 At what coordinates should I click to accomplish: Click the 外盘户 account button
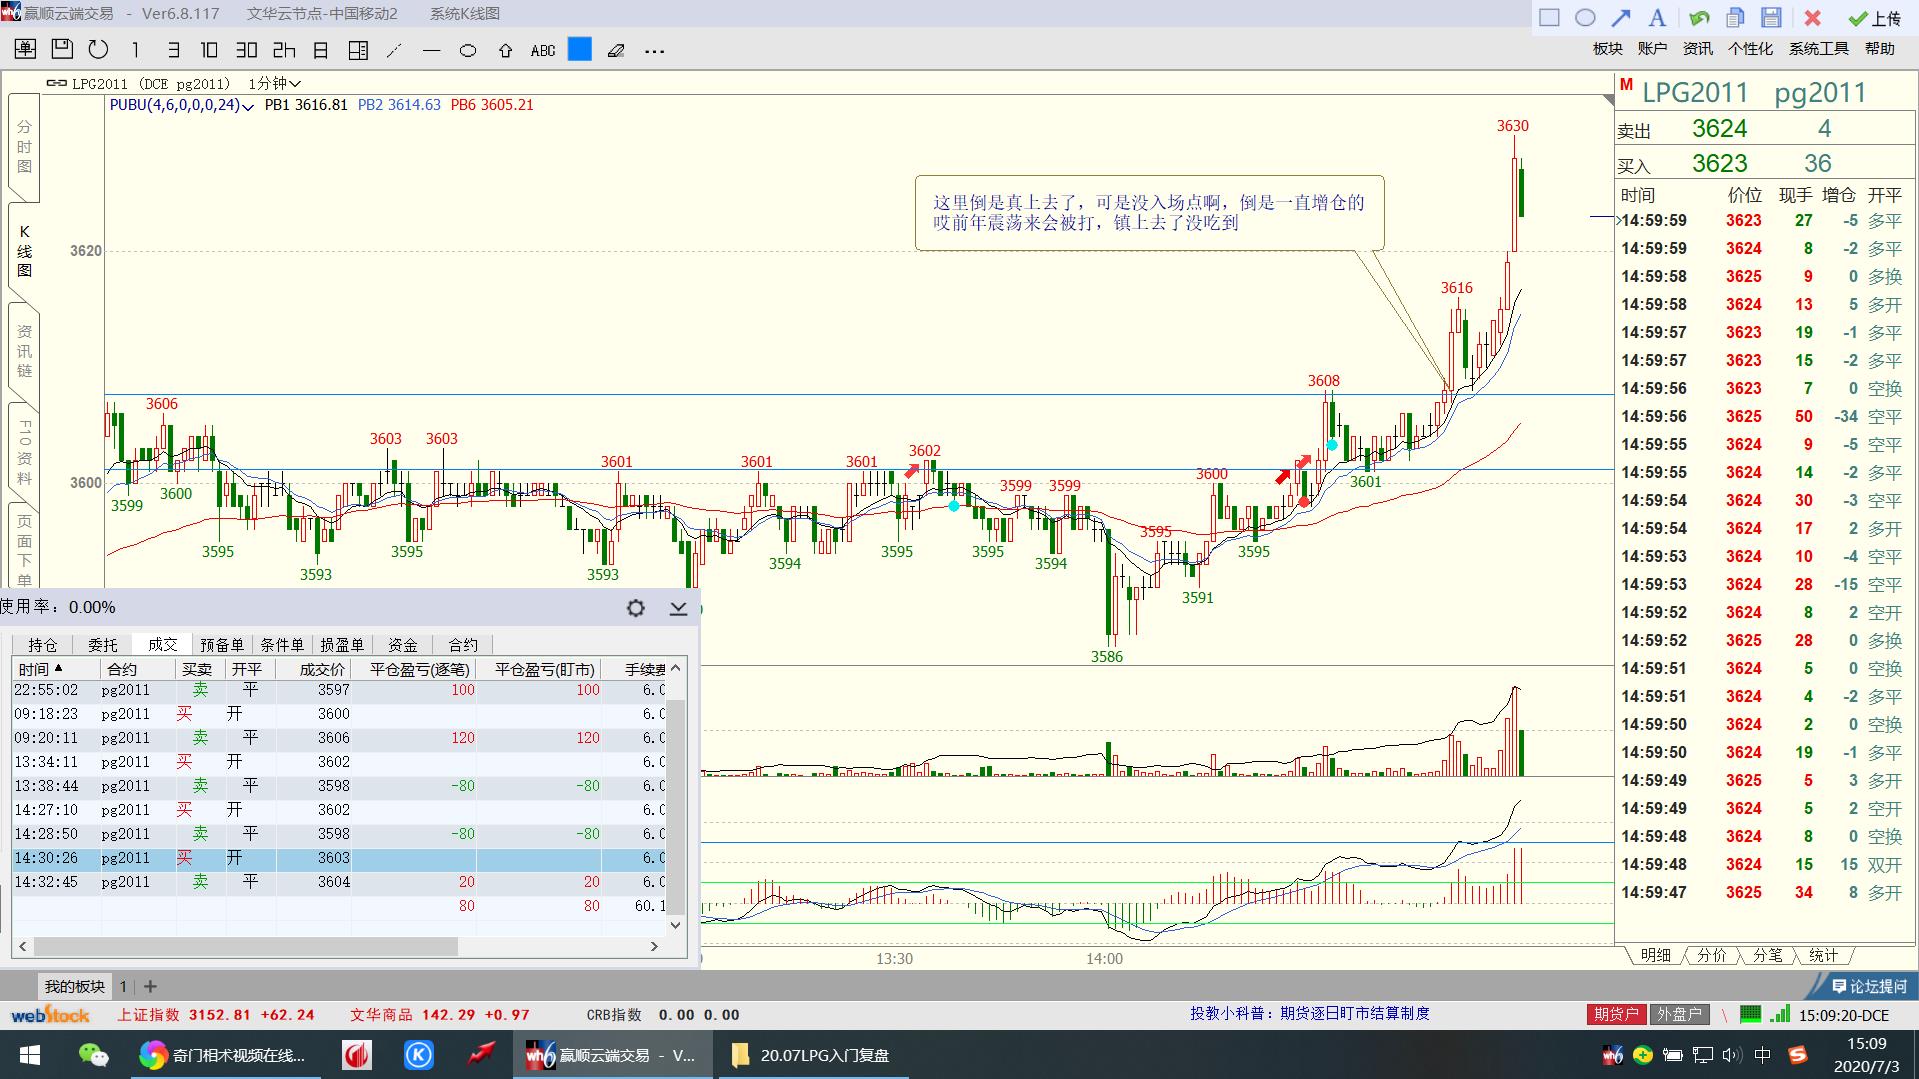tap(1680, 1014)
